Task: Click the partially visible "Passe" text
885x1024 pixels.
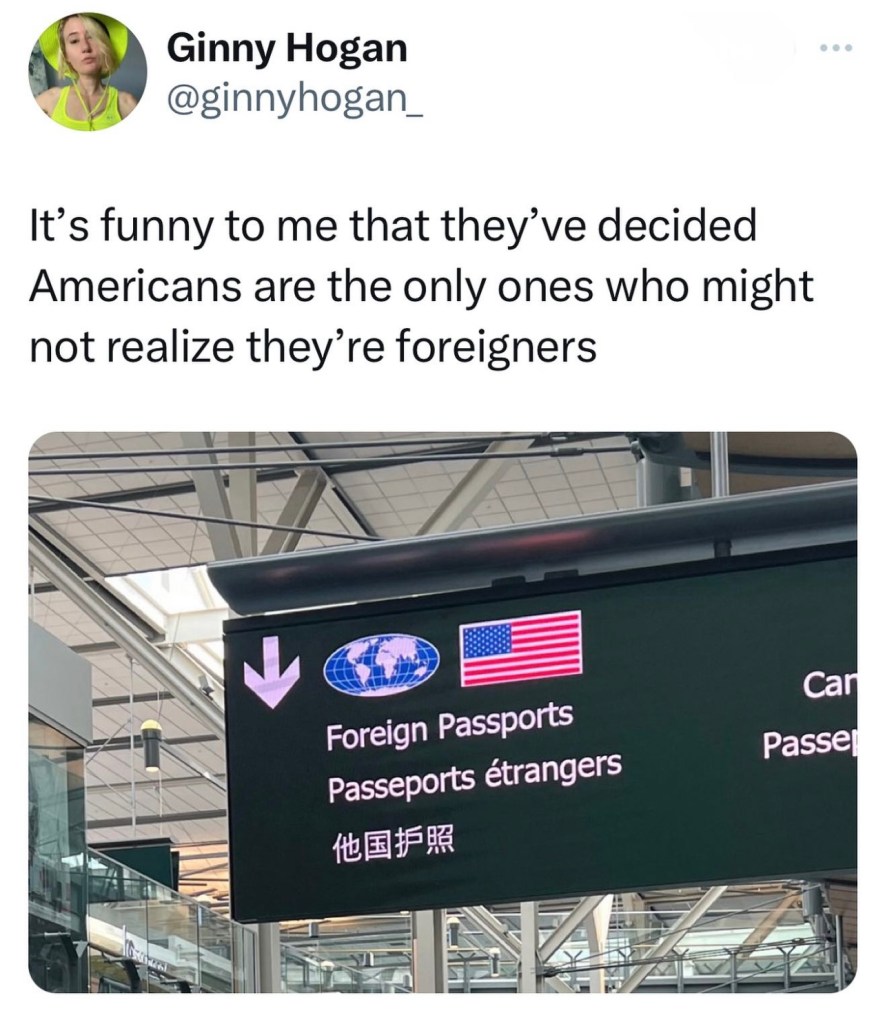Action: pyautogui.click(x=810, y=743)
